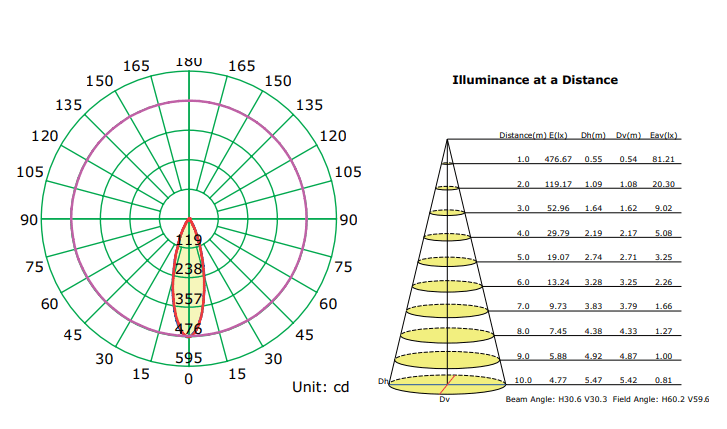Screen dimensions: 727x429
Task: Click the distance value 10.0
Action: pos(523,380)
